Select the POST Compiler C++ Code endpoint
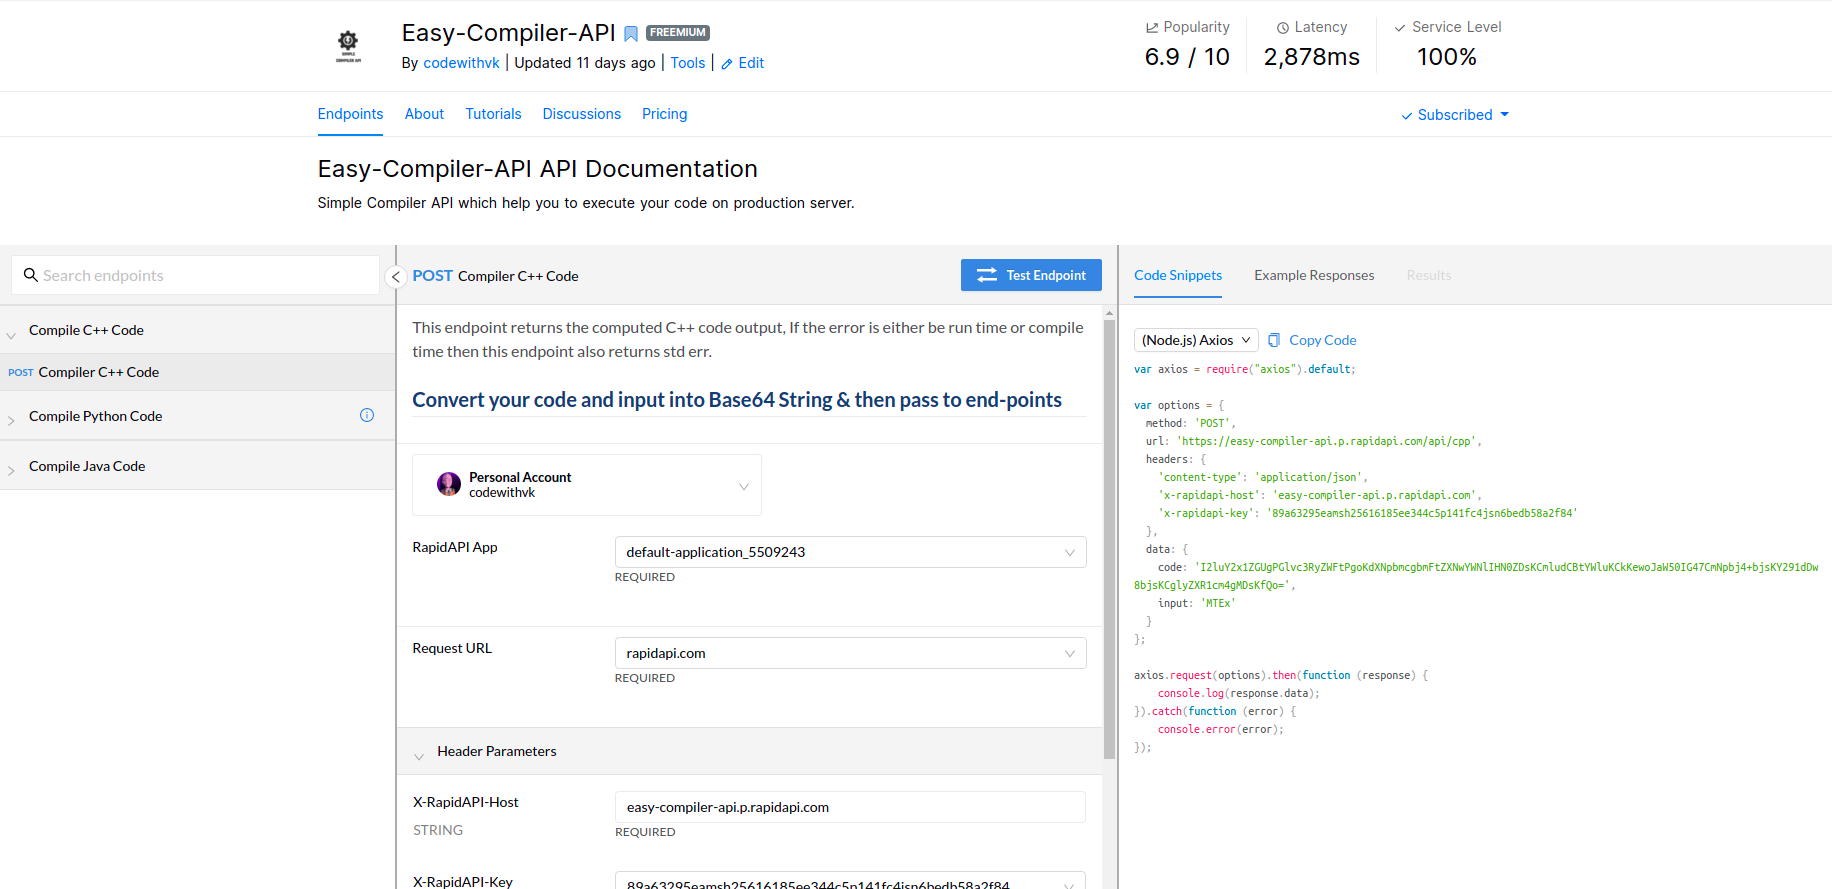Viewport: 1832px width, 889px height. pyautogui.click(x=197, y=372)
